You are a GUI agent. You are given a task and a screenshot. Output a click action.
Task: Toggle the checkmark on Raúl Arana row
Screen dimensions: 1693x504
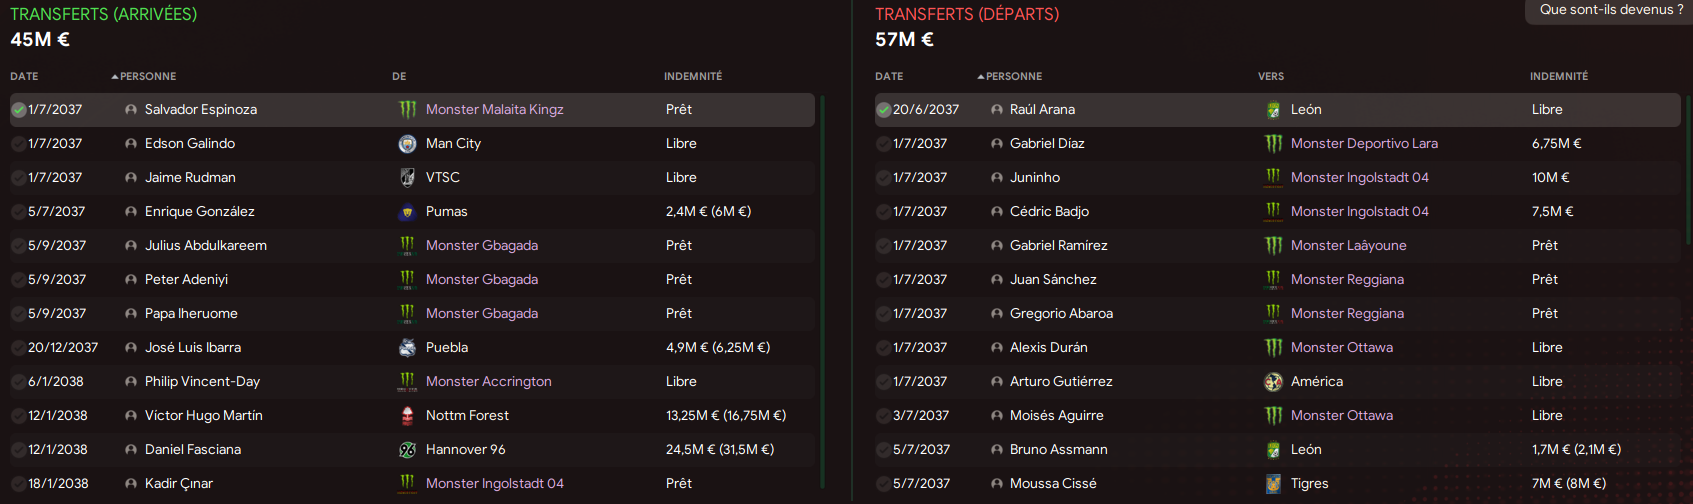click(883, 110)
